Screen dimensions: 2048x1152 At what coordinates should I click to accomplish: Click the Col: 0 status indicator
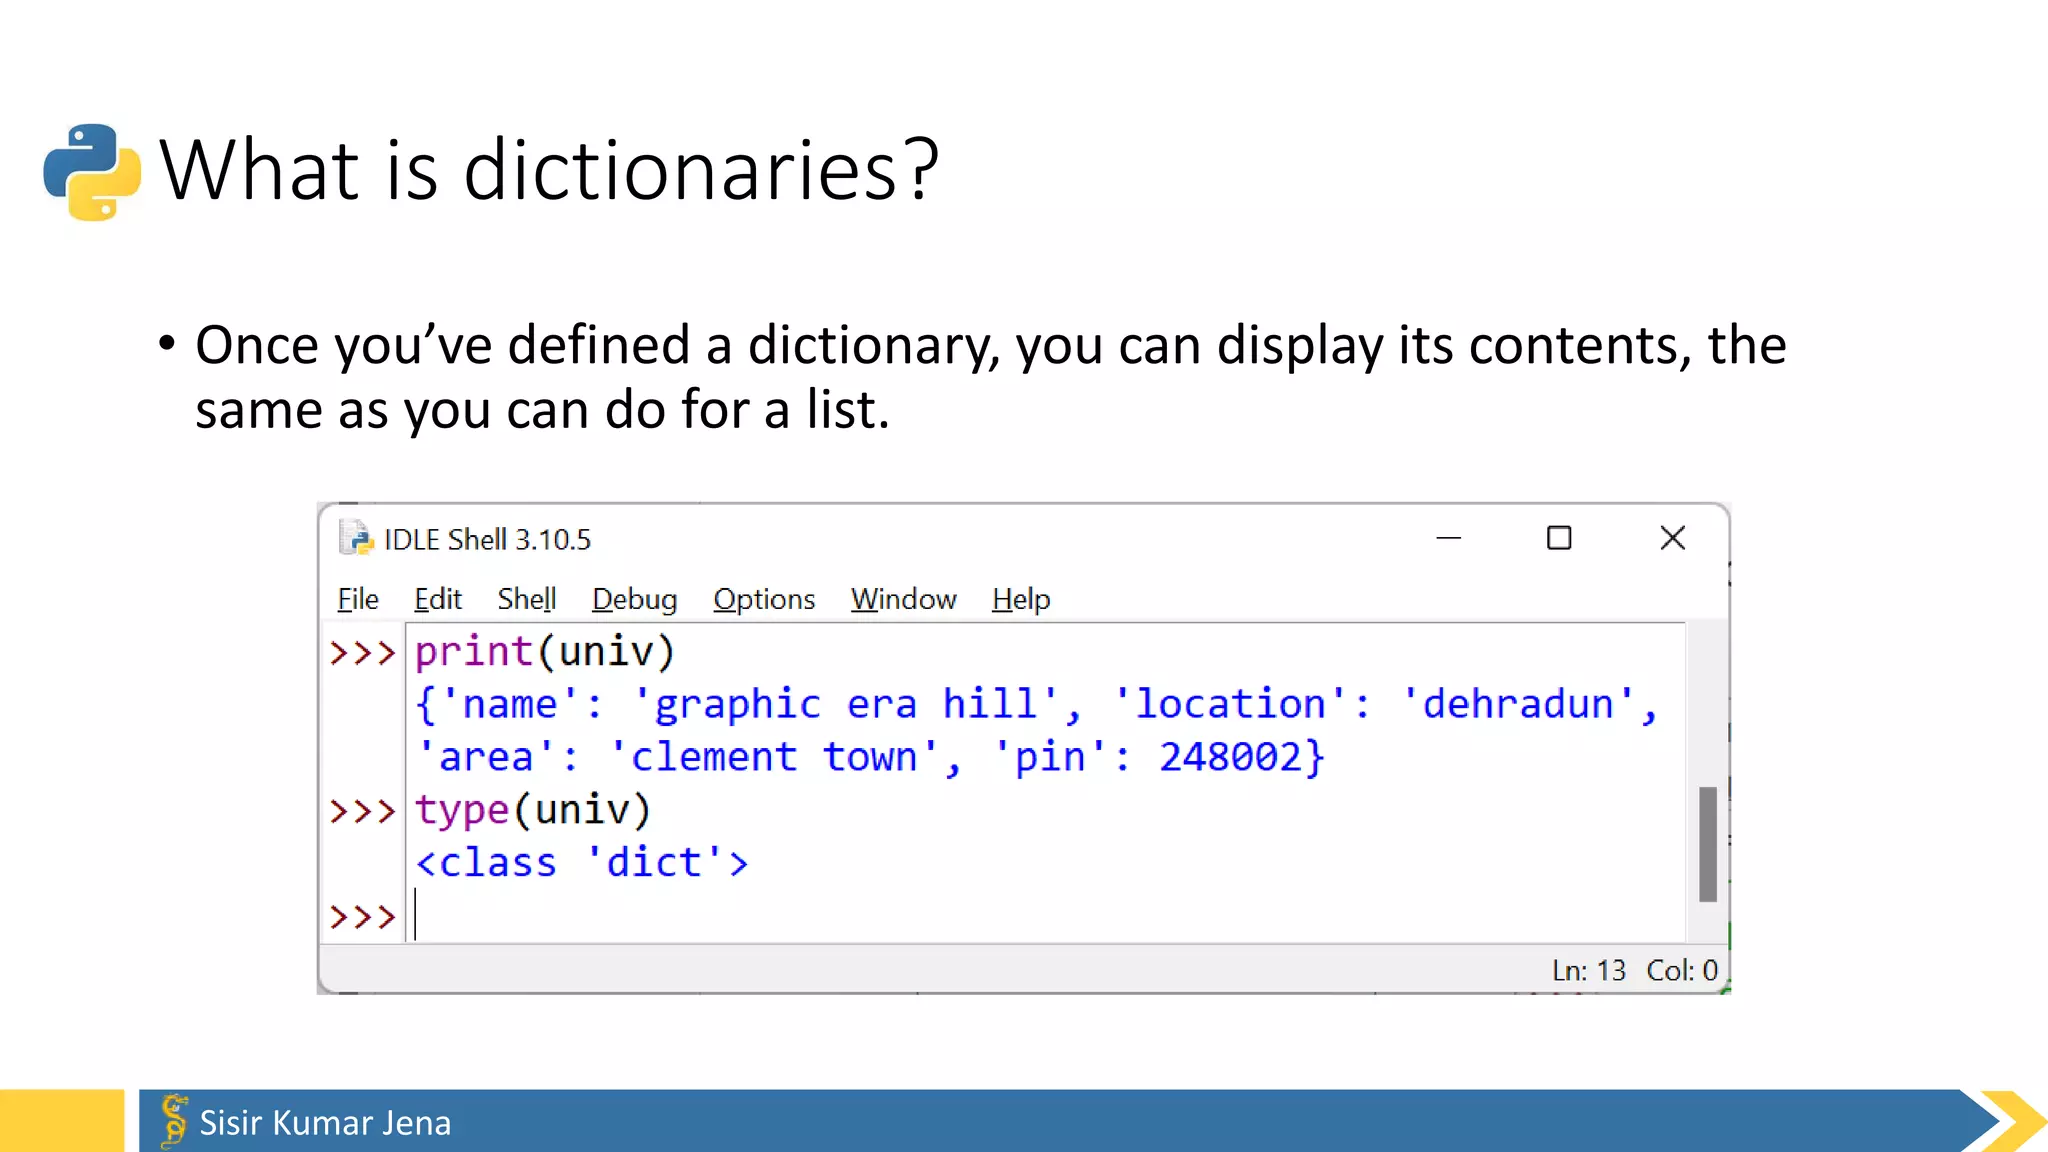pyautogui.click(x=1682, y=970)
